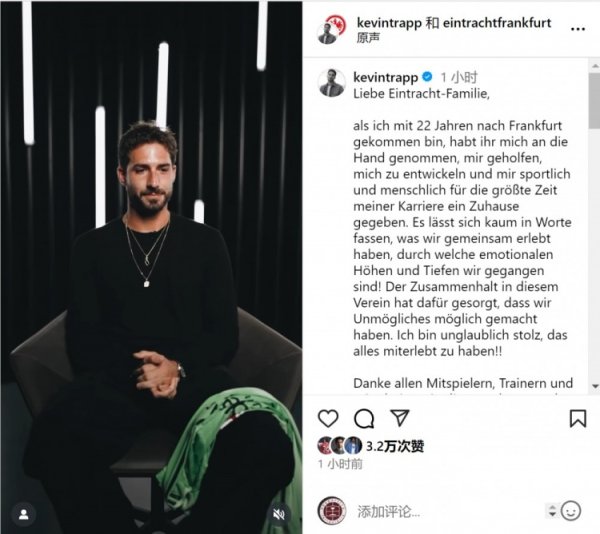Open eintrachtfrankfurt profile from header

click(497, 23)
